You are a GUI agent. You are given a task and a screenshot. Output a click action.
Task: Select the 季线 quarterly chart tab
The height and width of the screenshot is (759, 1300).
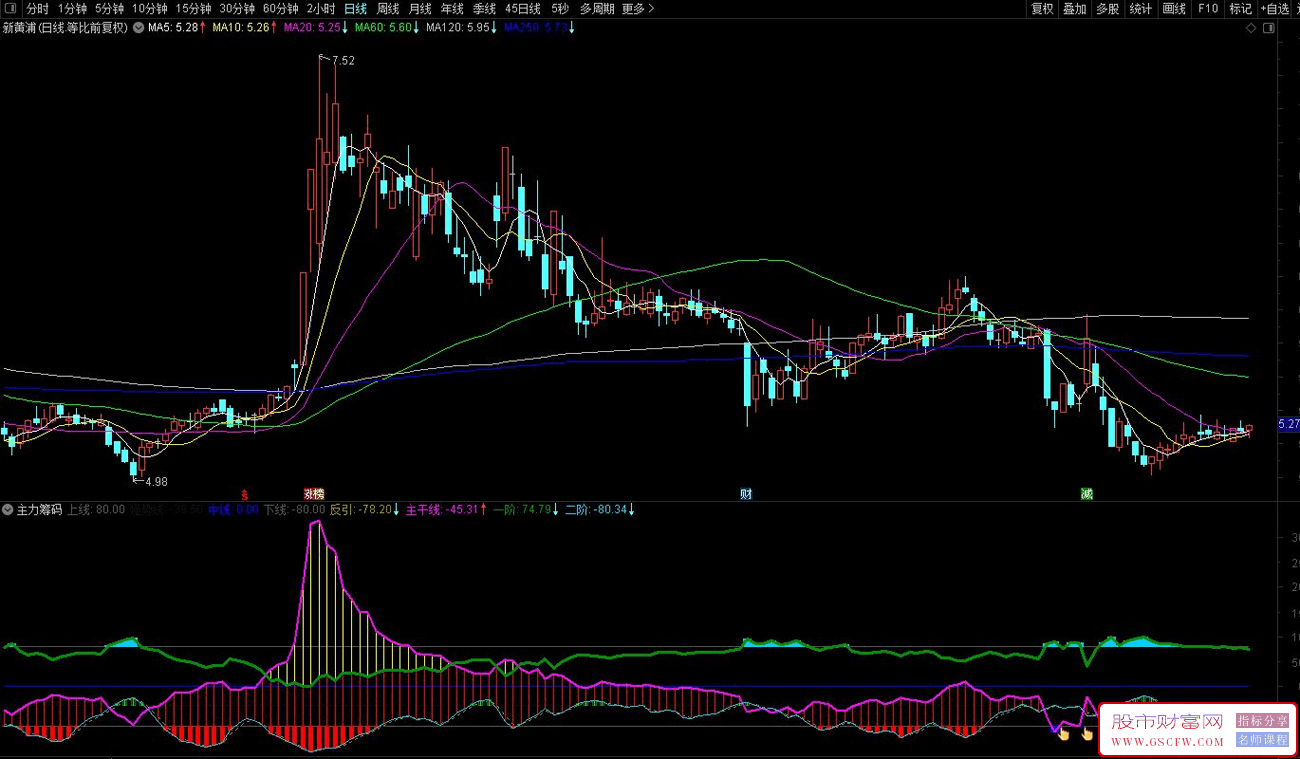point(484,8)
